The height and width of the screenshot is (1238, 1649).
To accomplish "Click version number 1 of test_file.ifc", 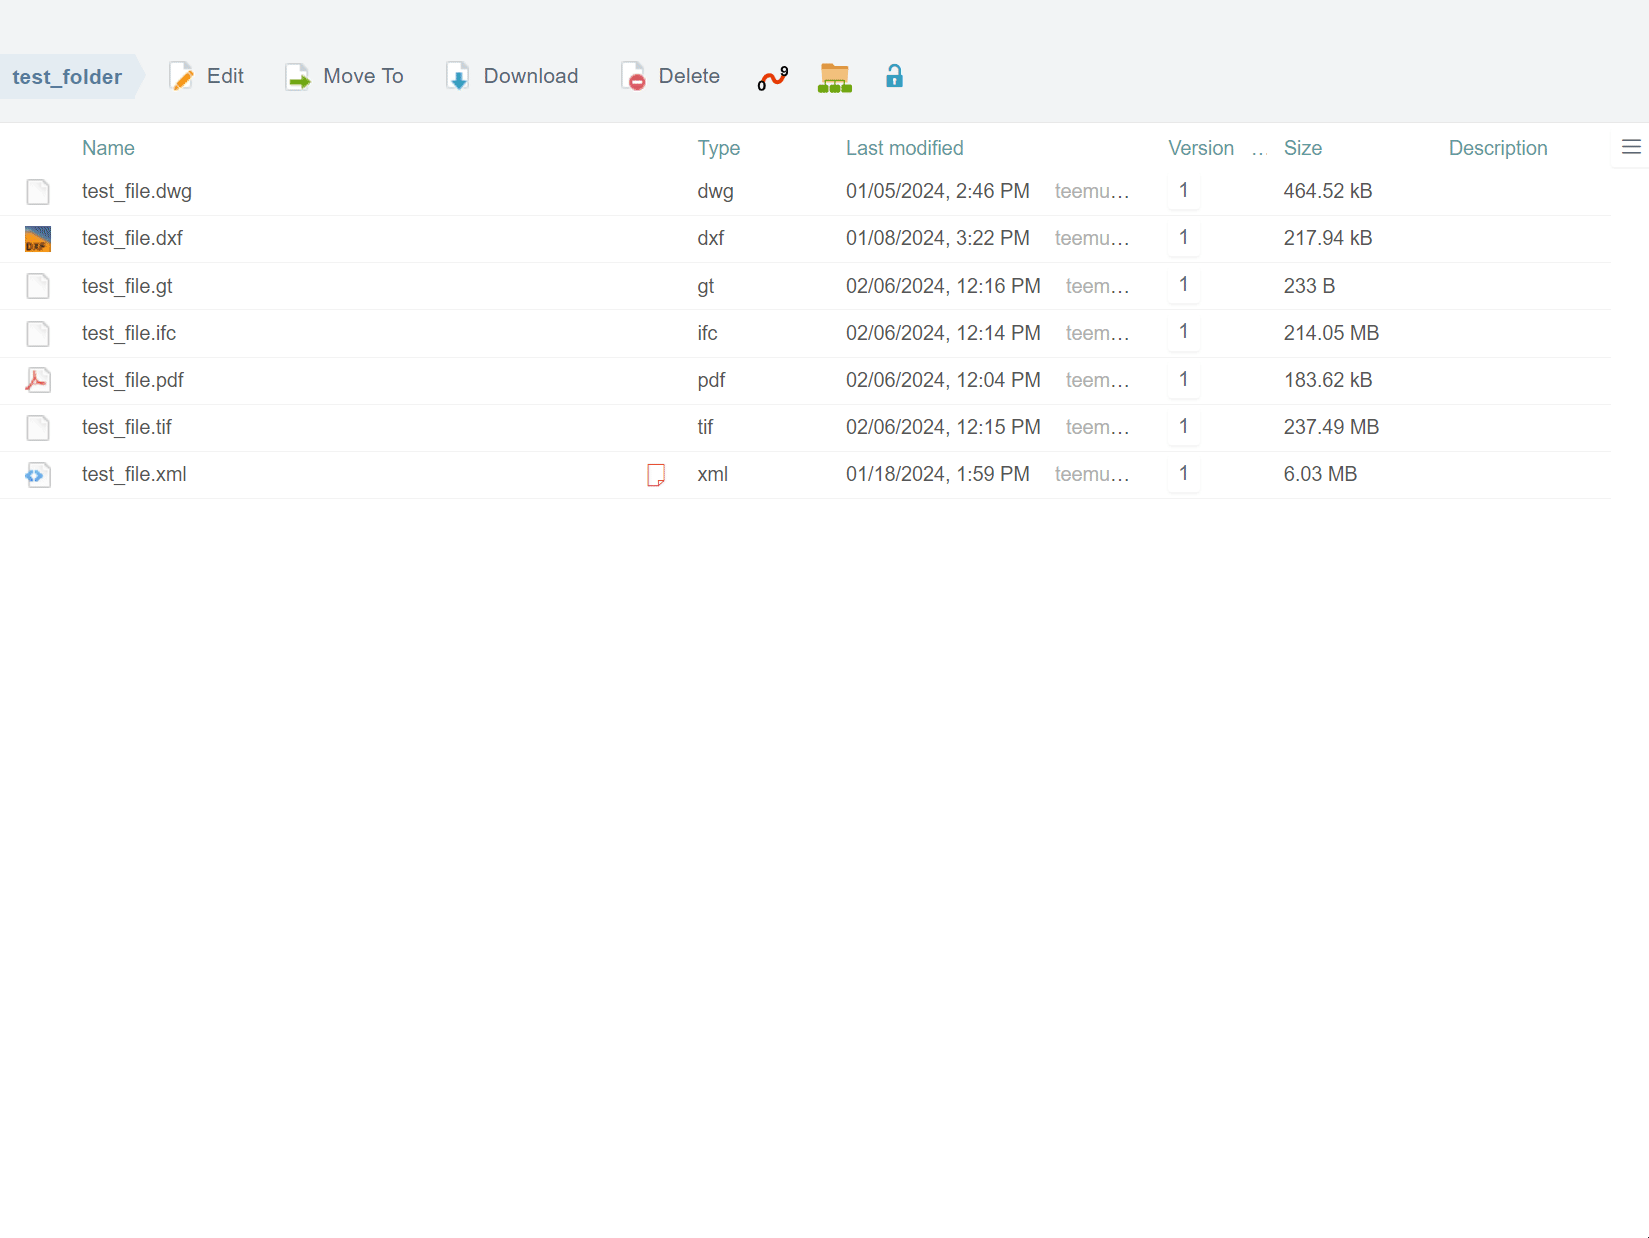I will click(1184, 332).
